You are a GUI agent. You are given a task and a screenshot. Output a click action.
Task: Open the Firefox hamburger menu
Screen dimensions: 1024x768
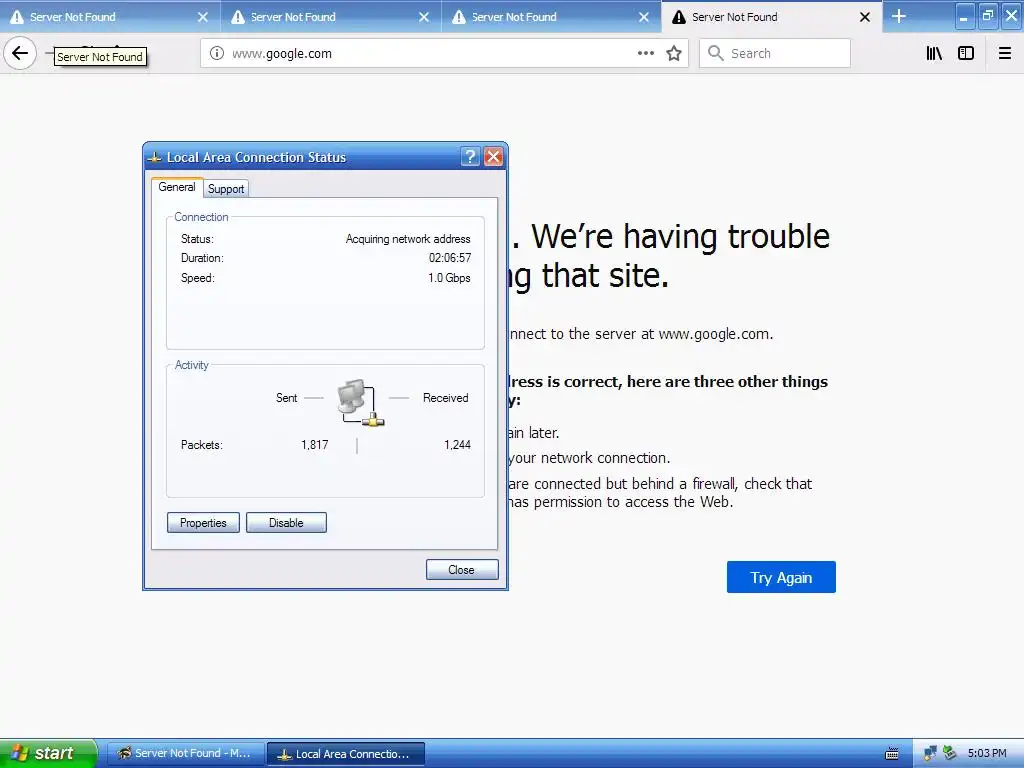pos(1004,54)
